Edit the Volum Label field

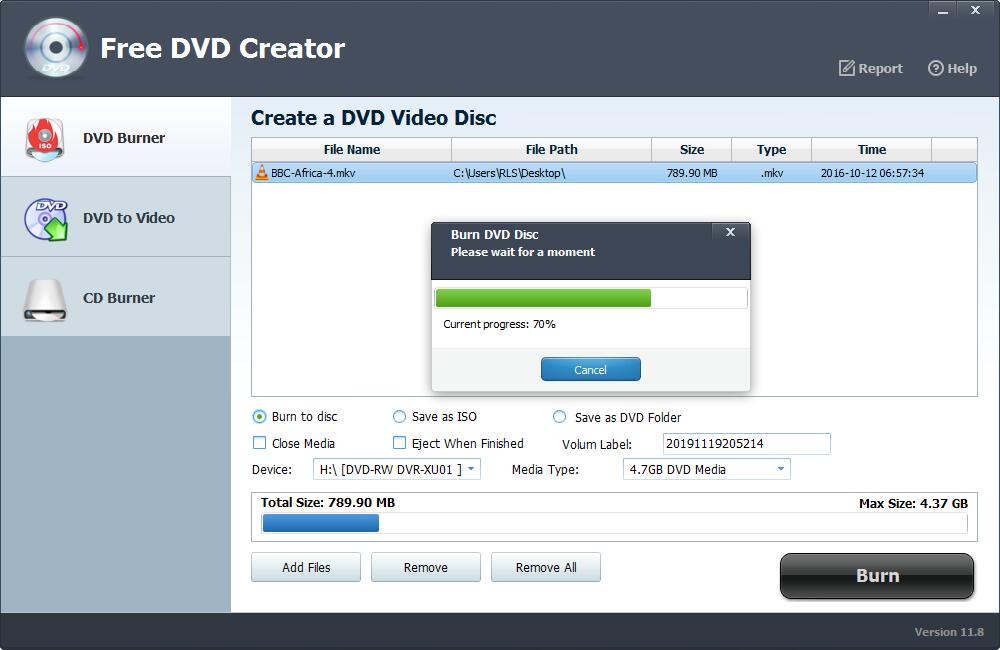pos(745,443)
